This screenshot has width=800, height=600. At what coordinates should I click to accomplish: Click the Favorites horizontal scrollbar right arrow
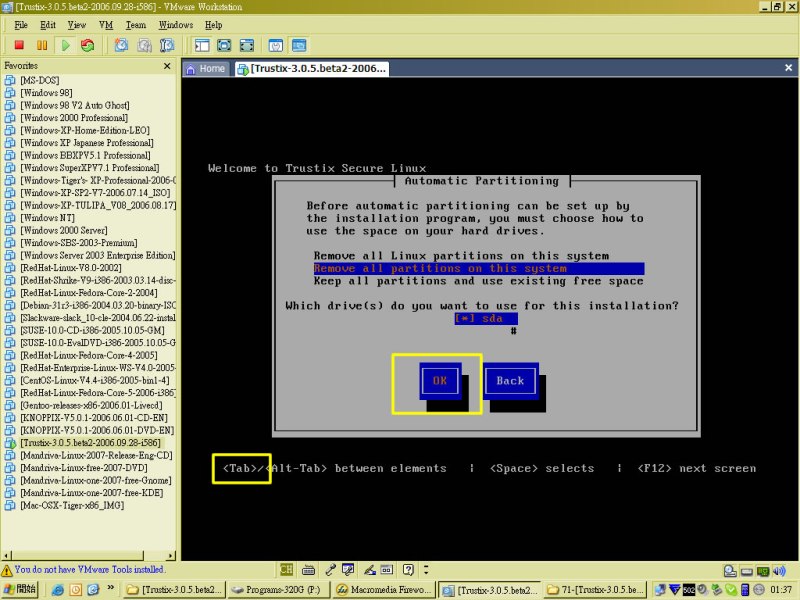tap(171, 556)
